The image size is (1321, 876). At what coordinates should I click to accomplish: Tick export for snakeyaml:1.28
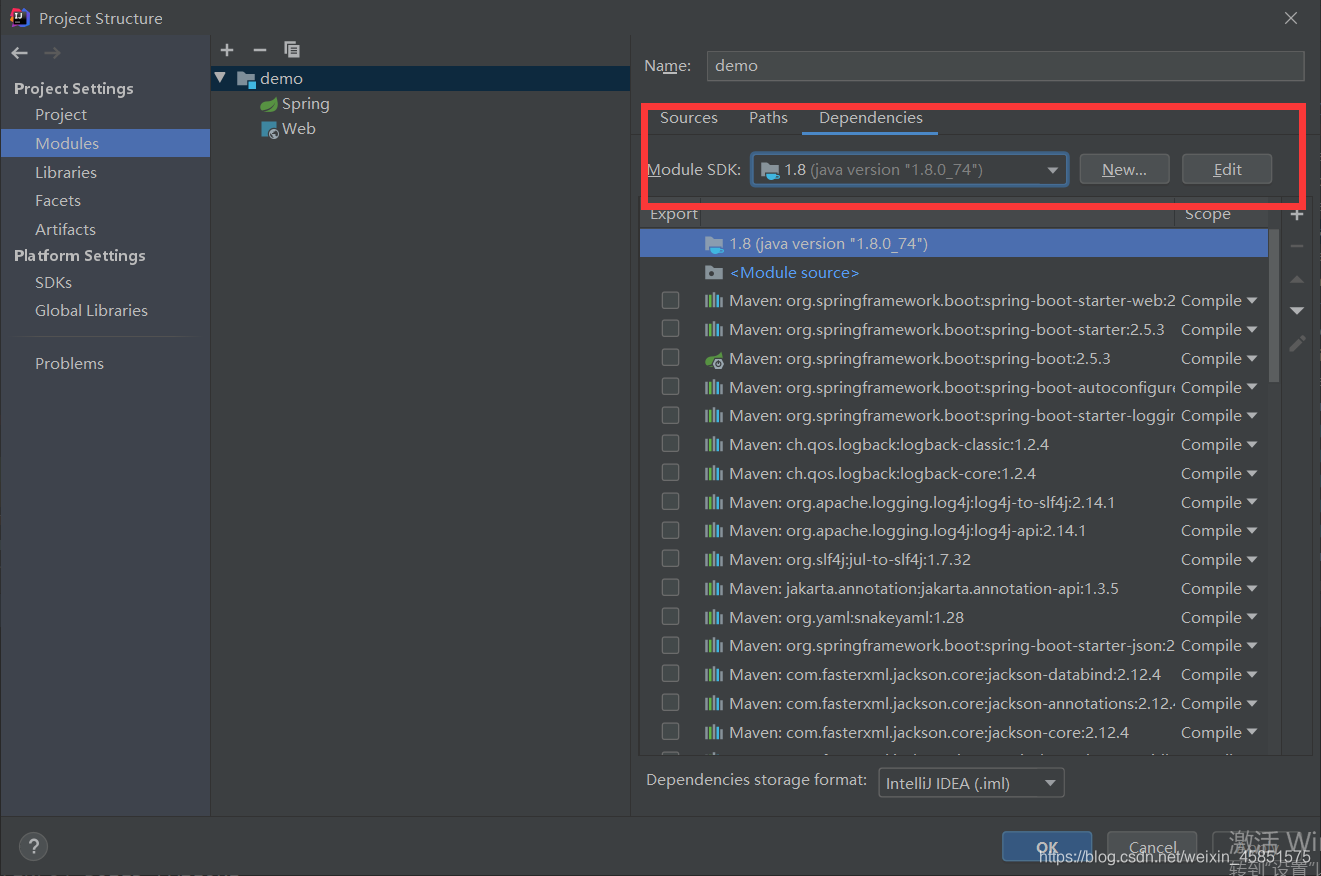point(670,617)
